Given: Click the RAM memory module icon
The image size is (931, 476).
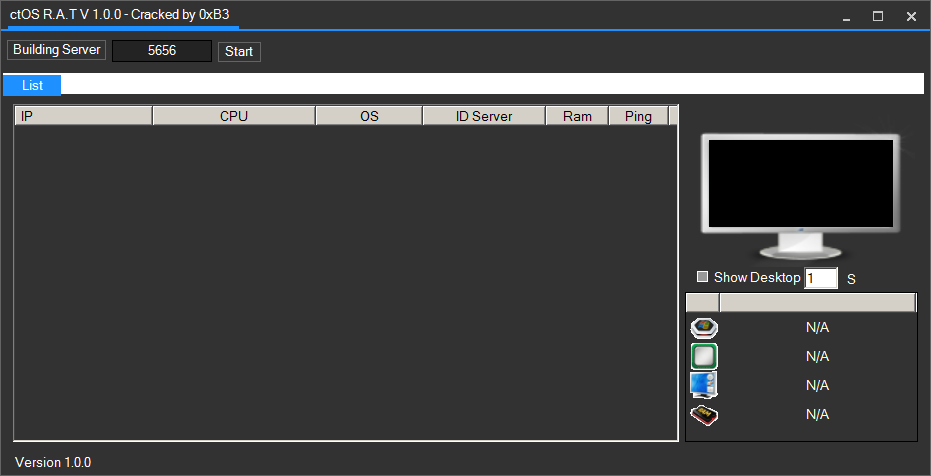Looking at the screenshot, I should point(704,414).
